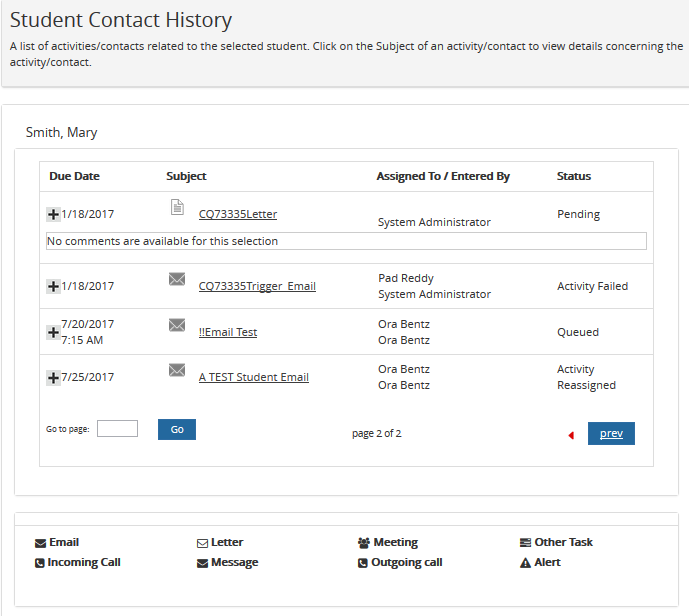The height and width of the screenshot is (616, 689).
Task: Click the Letter legend label
Action: coord(227,542)
